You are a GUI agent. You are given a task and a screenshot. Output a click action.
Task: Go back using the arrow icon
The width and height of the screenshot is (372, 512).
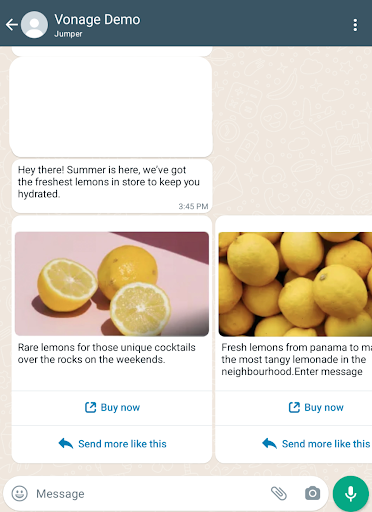click(12, 25)
